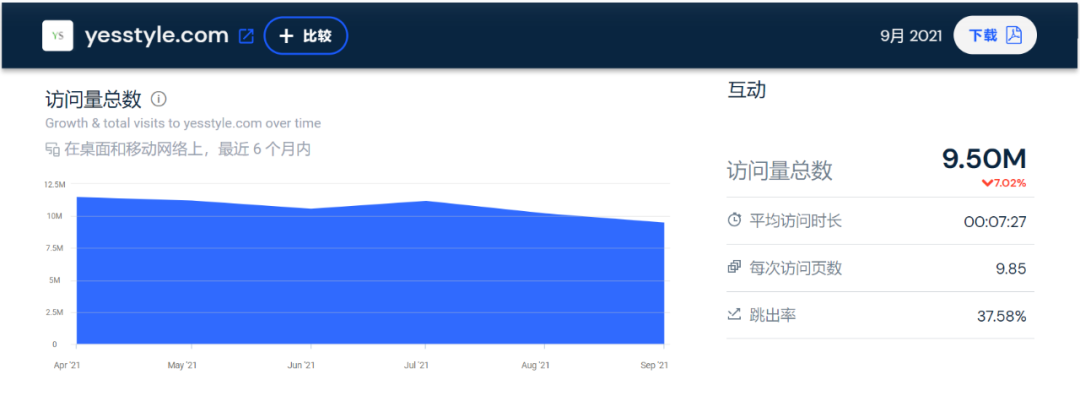This screenshot has width=1080, height=401.
Task: Click the yesstyle.com YS favicon logo
Action: pos(58,36)
